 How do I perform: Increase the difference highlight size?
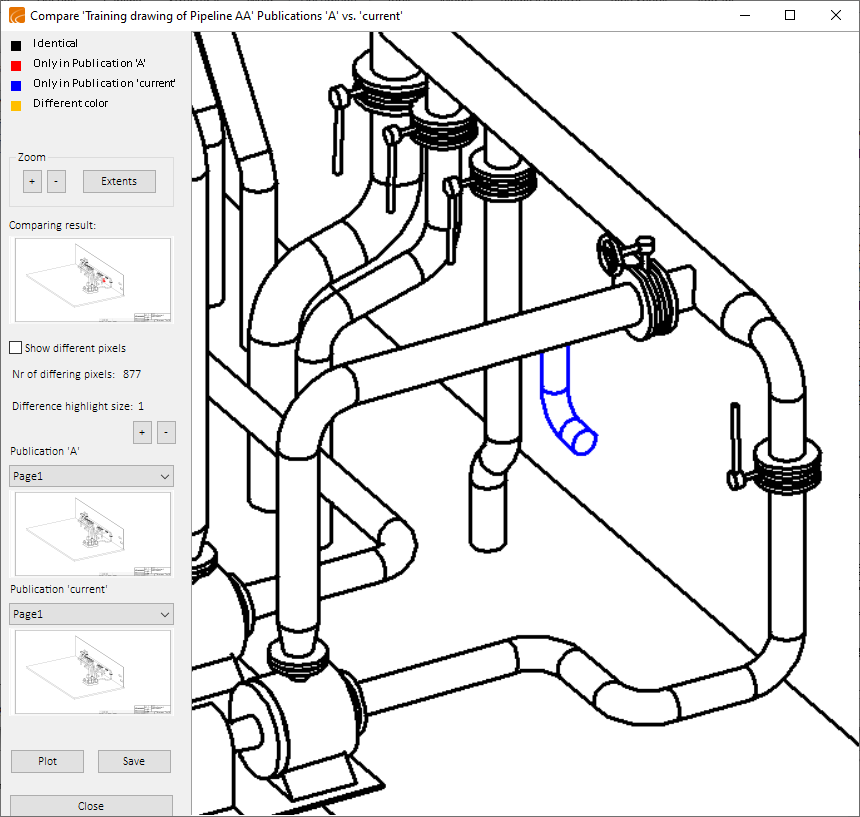click(x=142, y=432)
